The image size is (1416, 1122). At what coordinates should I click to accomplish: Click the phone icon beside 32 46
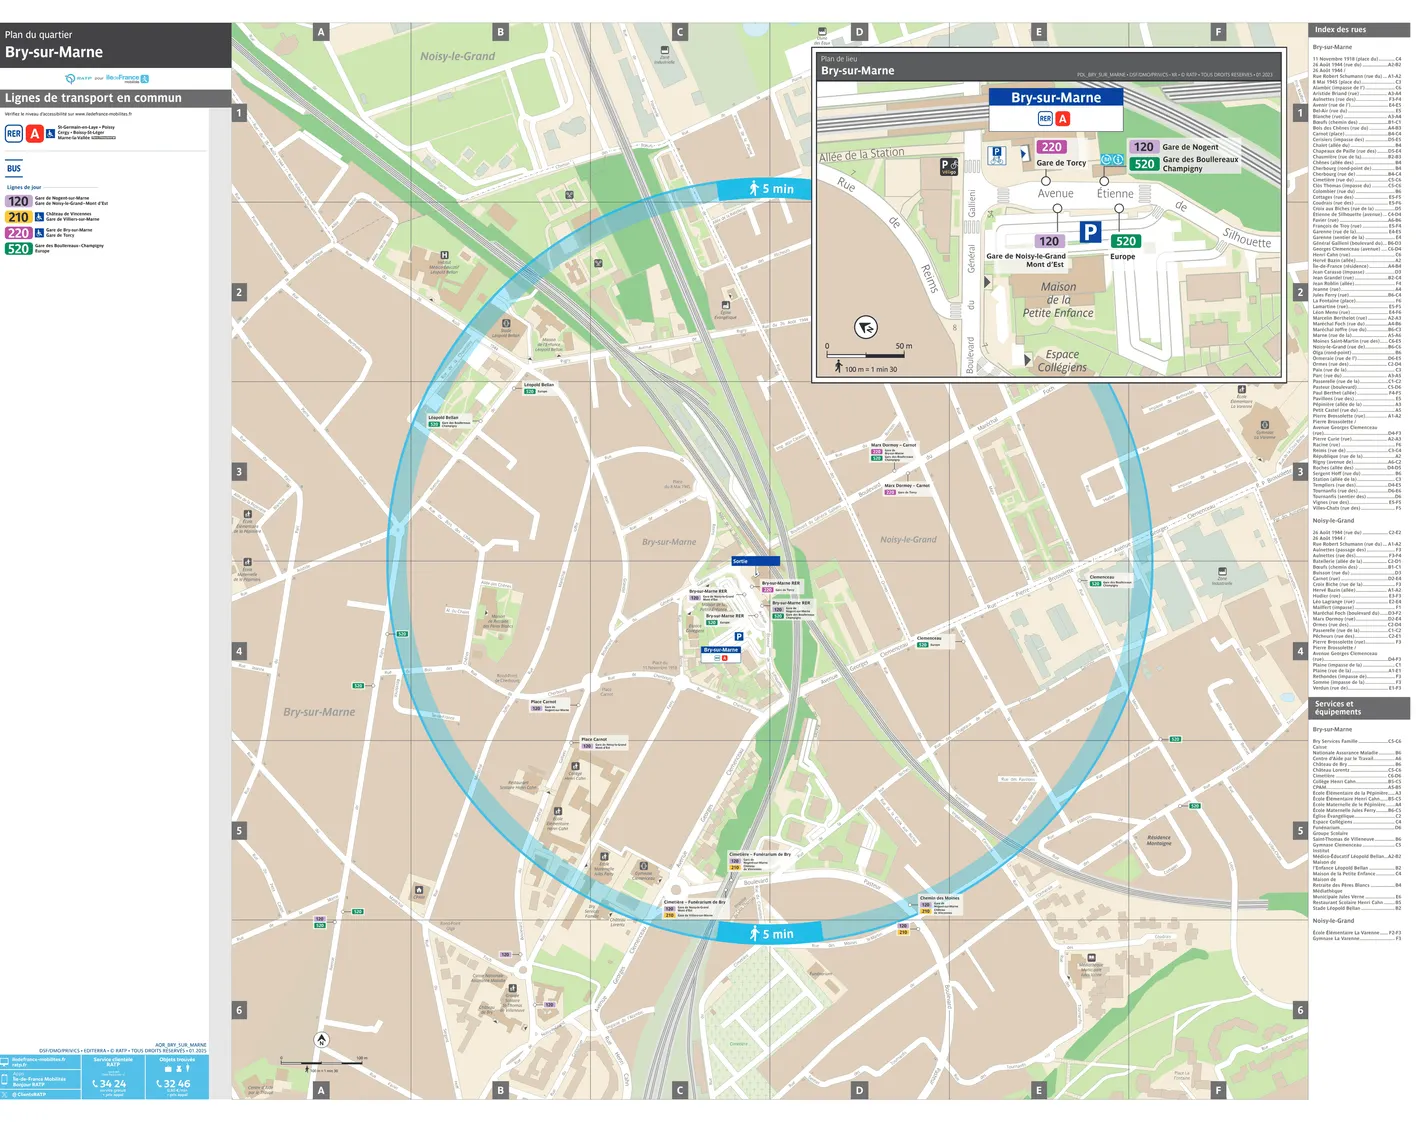pyautogui.click(x=159, y=1084)
